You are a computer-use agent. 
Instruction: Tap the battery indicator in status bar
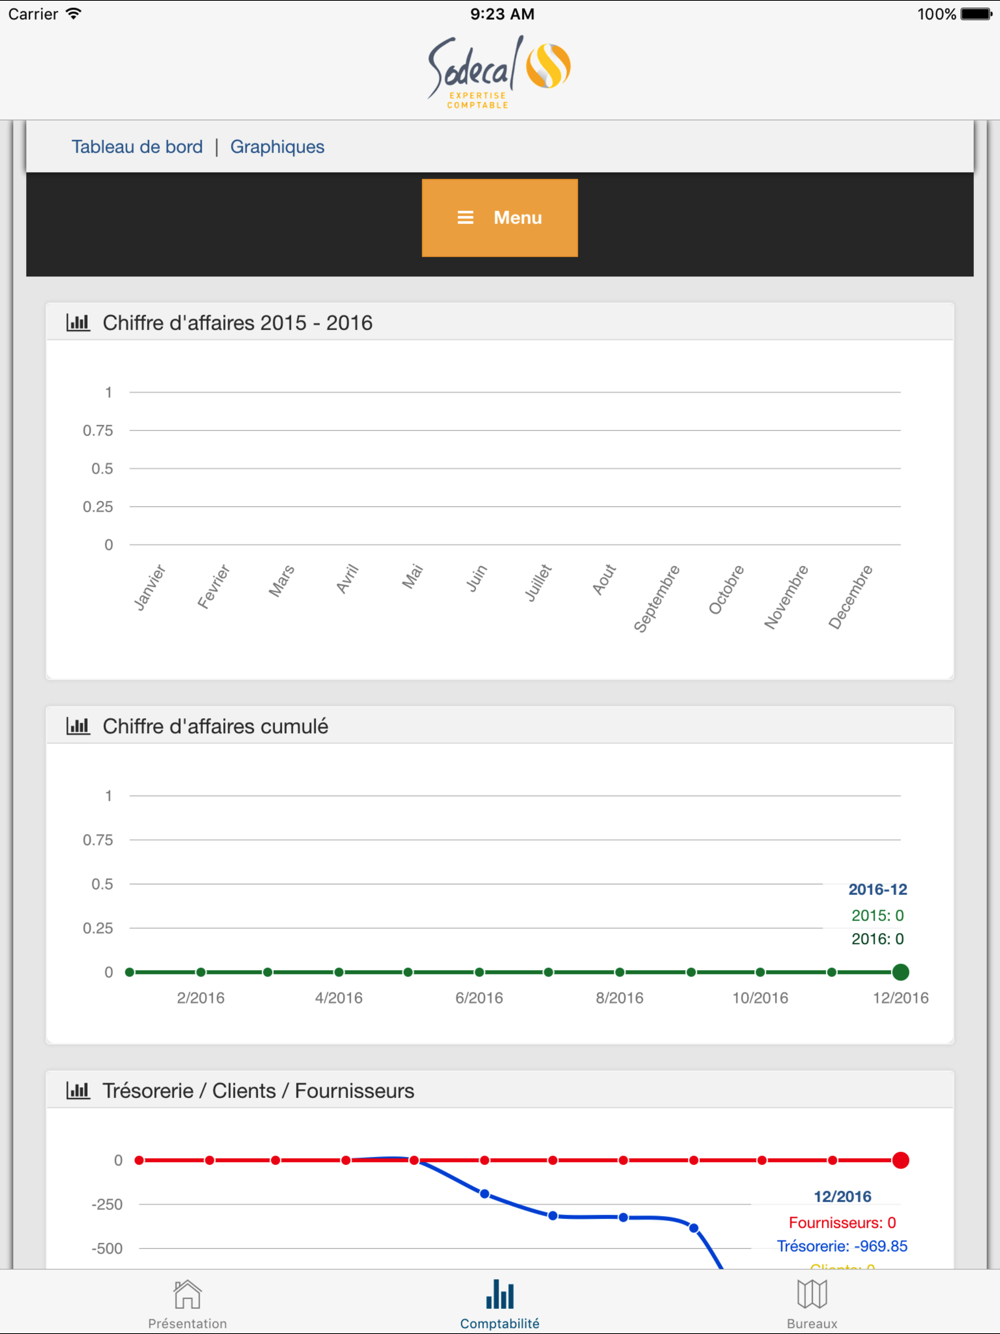[x=977, y=14]
